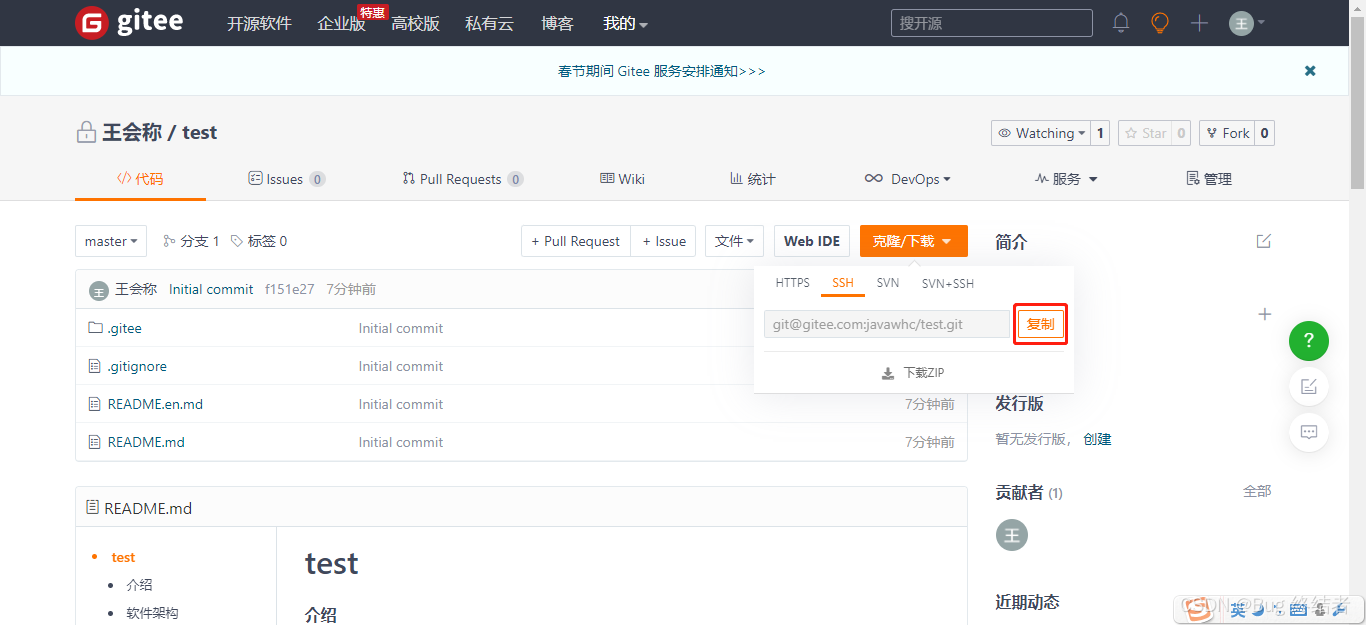Click the SSH clone URL field
Screen dimensions: 1366x625
(x=888, y=324)
